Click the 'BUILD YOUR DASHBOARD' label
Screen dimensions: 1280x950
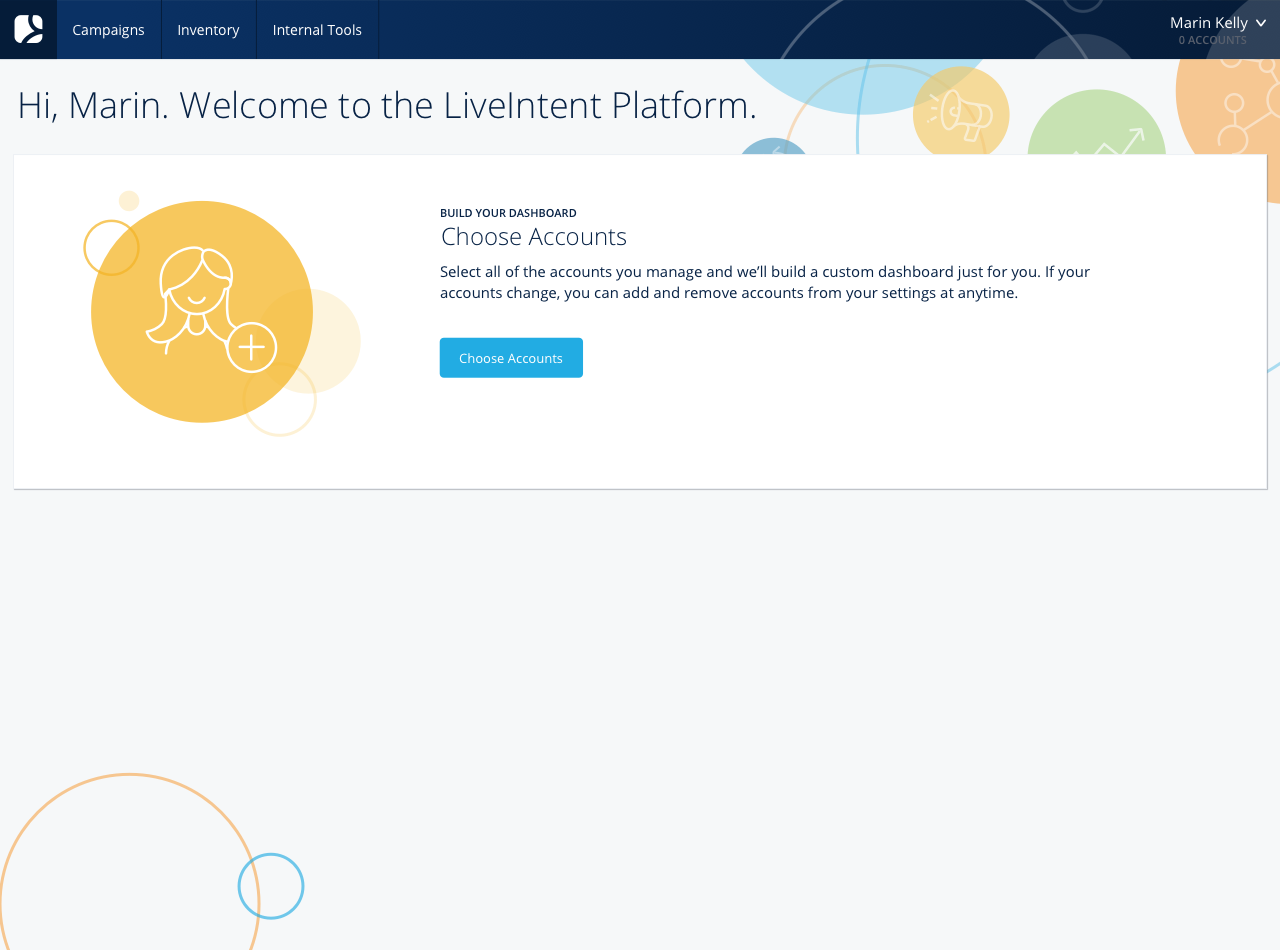point(508,213)
